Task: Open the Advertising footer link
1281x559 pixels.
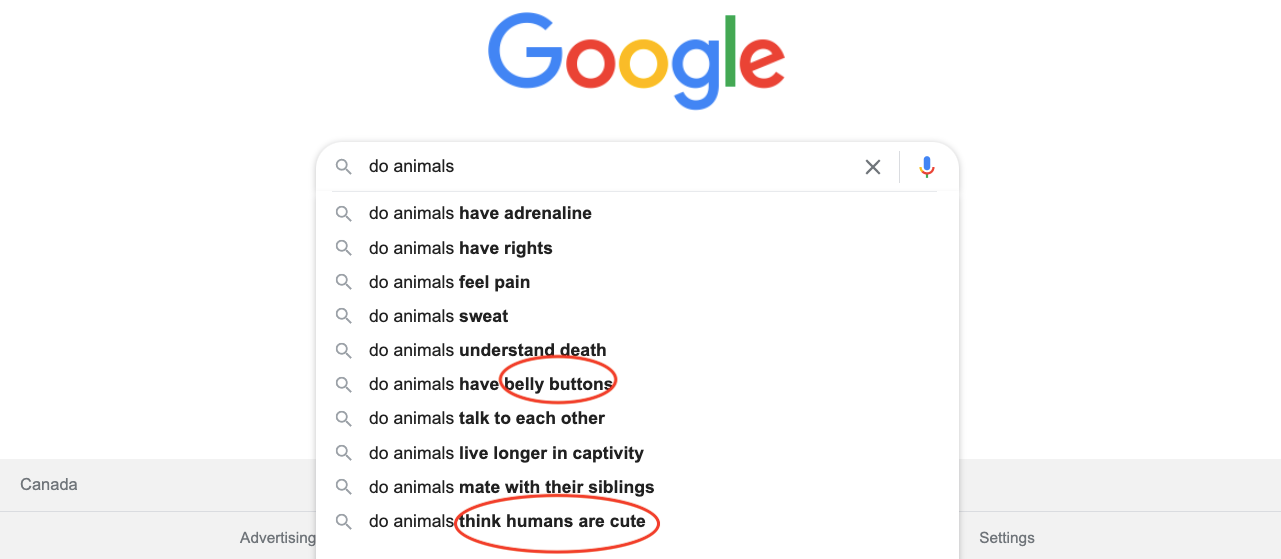Action: coord(278,538)
